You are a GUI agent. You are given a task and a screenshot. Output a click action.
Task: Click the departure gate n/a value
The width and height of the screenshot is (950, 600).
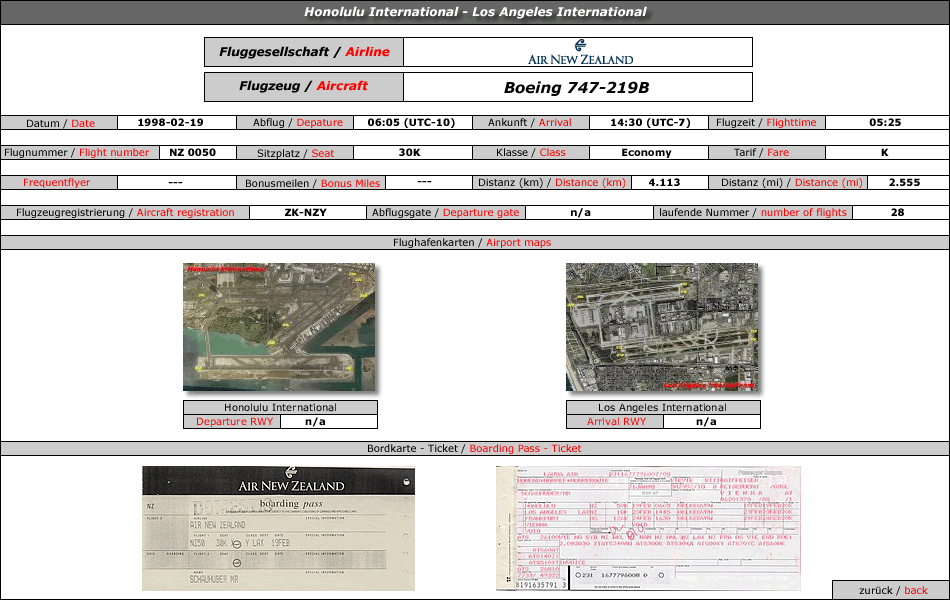580,213
